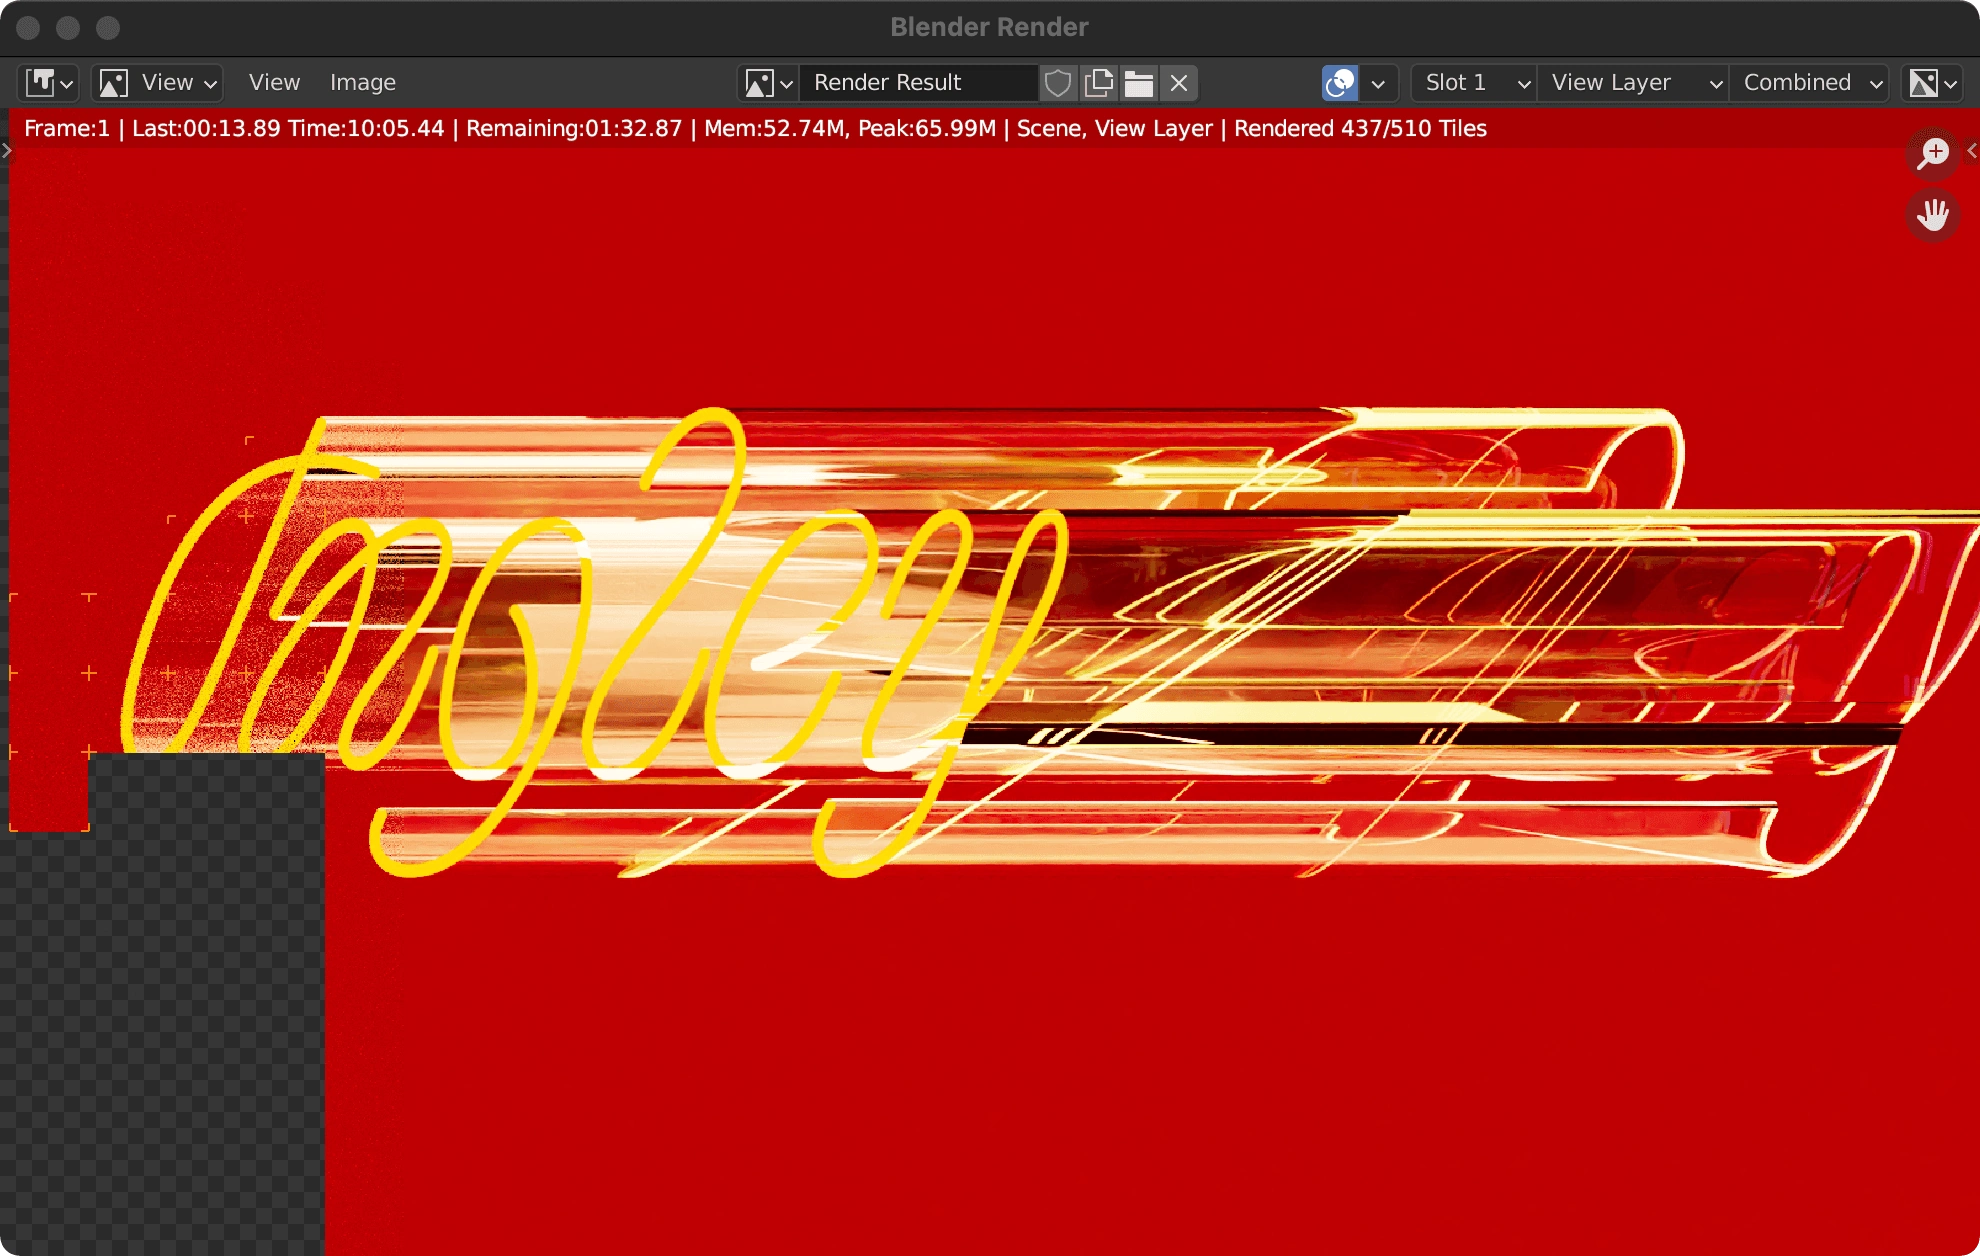Browse linked images with image icon dropdown
This screenshot has height=1256, width=1980.
click(768, 83)
